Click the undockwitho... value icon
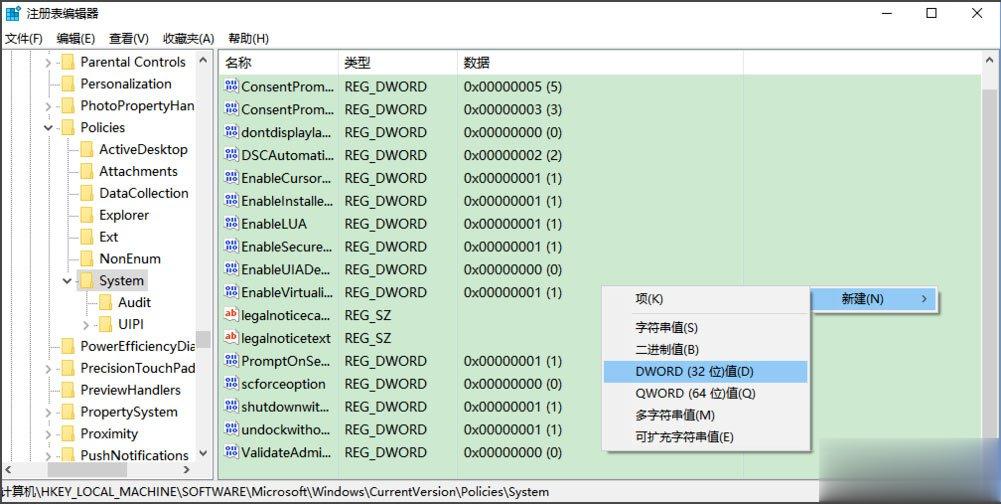 point(231,429)
